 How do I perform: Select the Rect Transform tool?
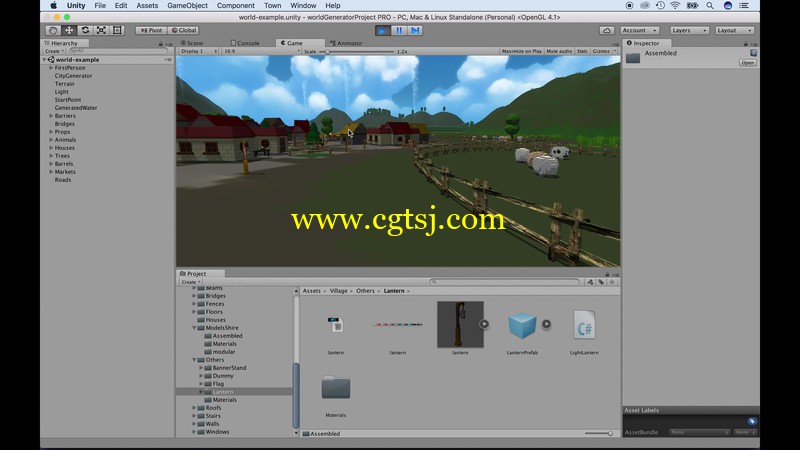tap(117, 30)
